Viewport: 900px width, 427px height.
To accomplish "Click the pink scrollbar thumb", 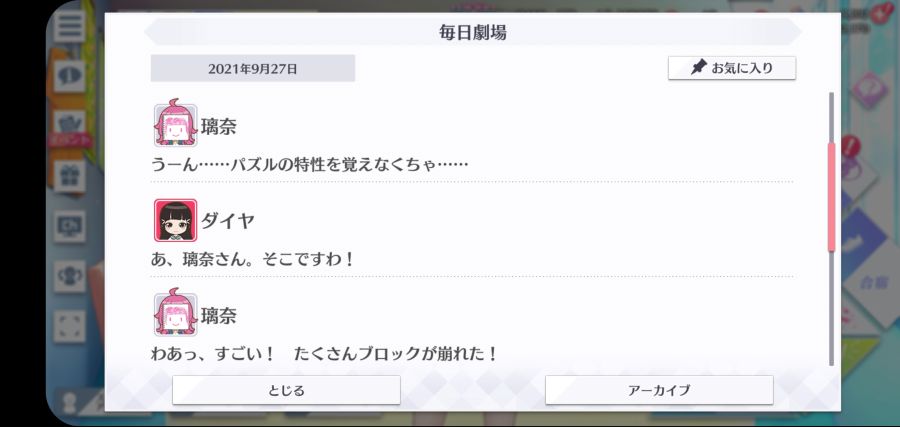I will click(x=831, y=197).
